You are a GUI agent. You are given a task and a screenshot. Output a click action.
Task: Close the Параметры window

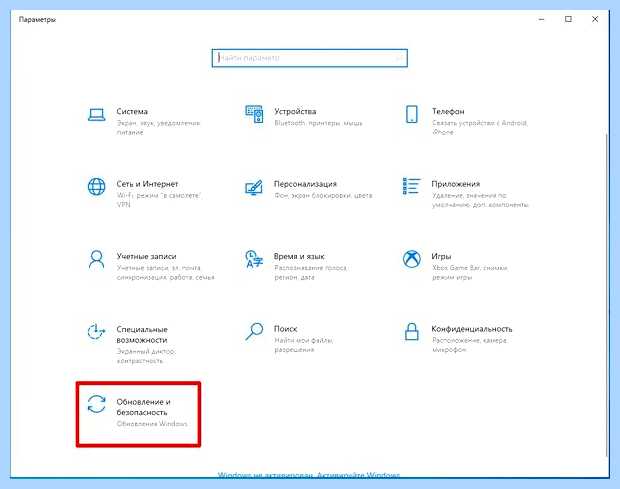[x=595, y=19]
